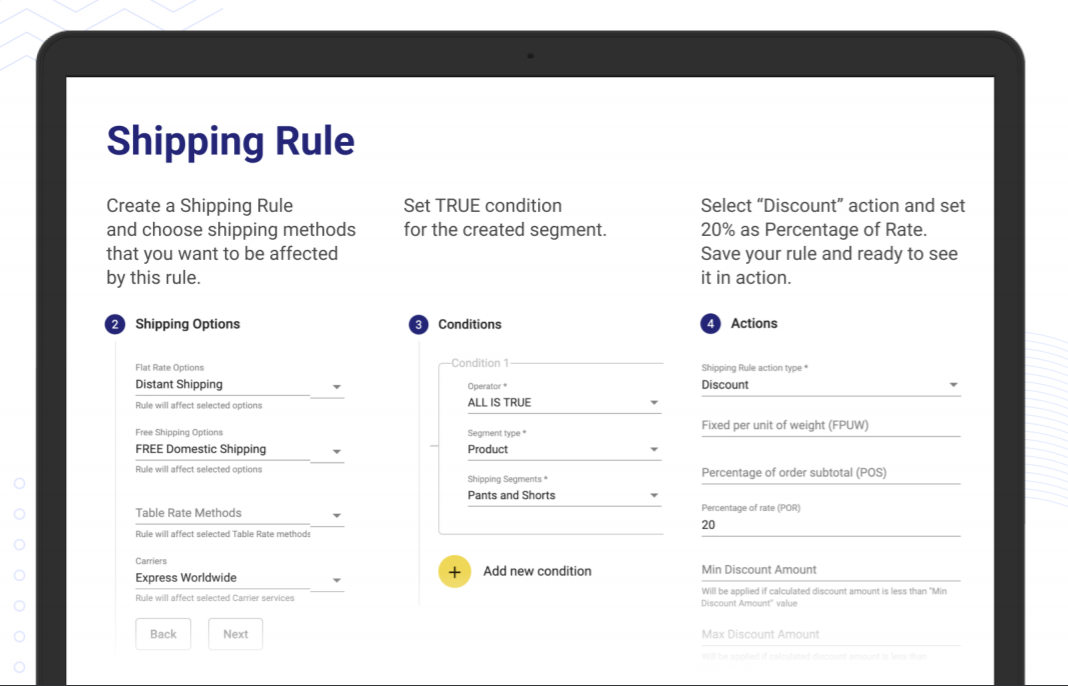Click the Percentage of rate field showing 20
Screen dimensions: 1068x686
tap(830, 525)
